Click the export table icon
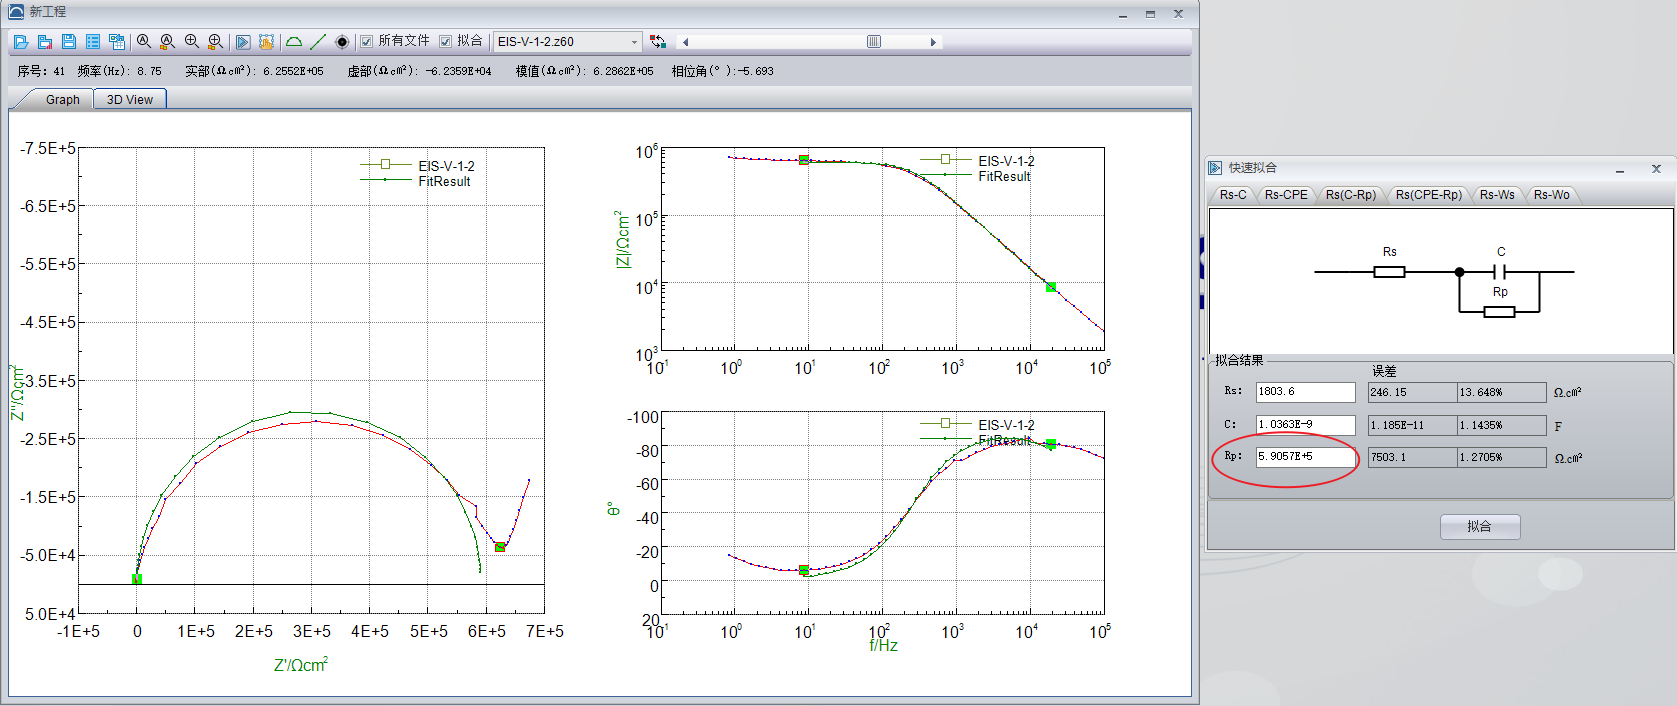The image size is (1677, 706). click(117, 42)
